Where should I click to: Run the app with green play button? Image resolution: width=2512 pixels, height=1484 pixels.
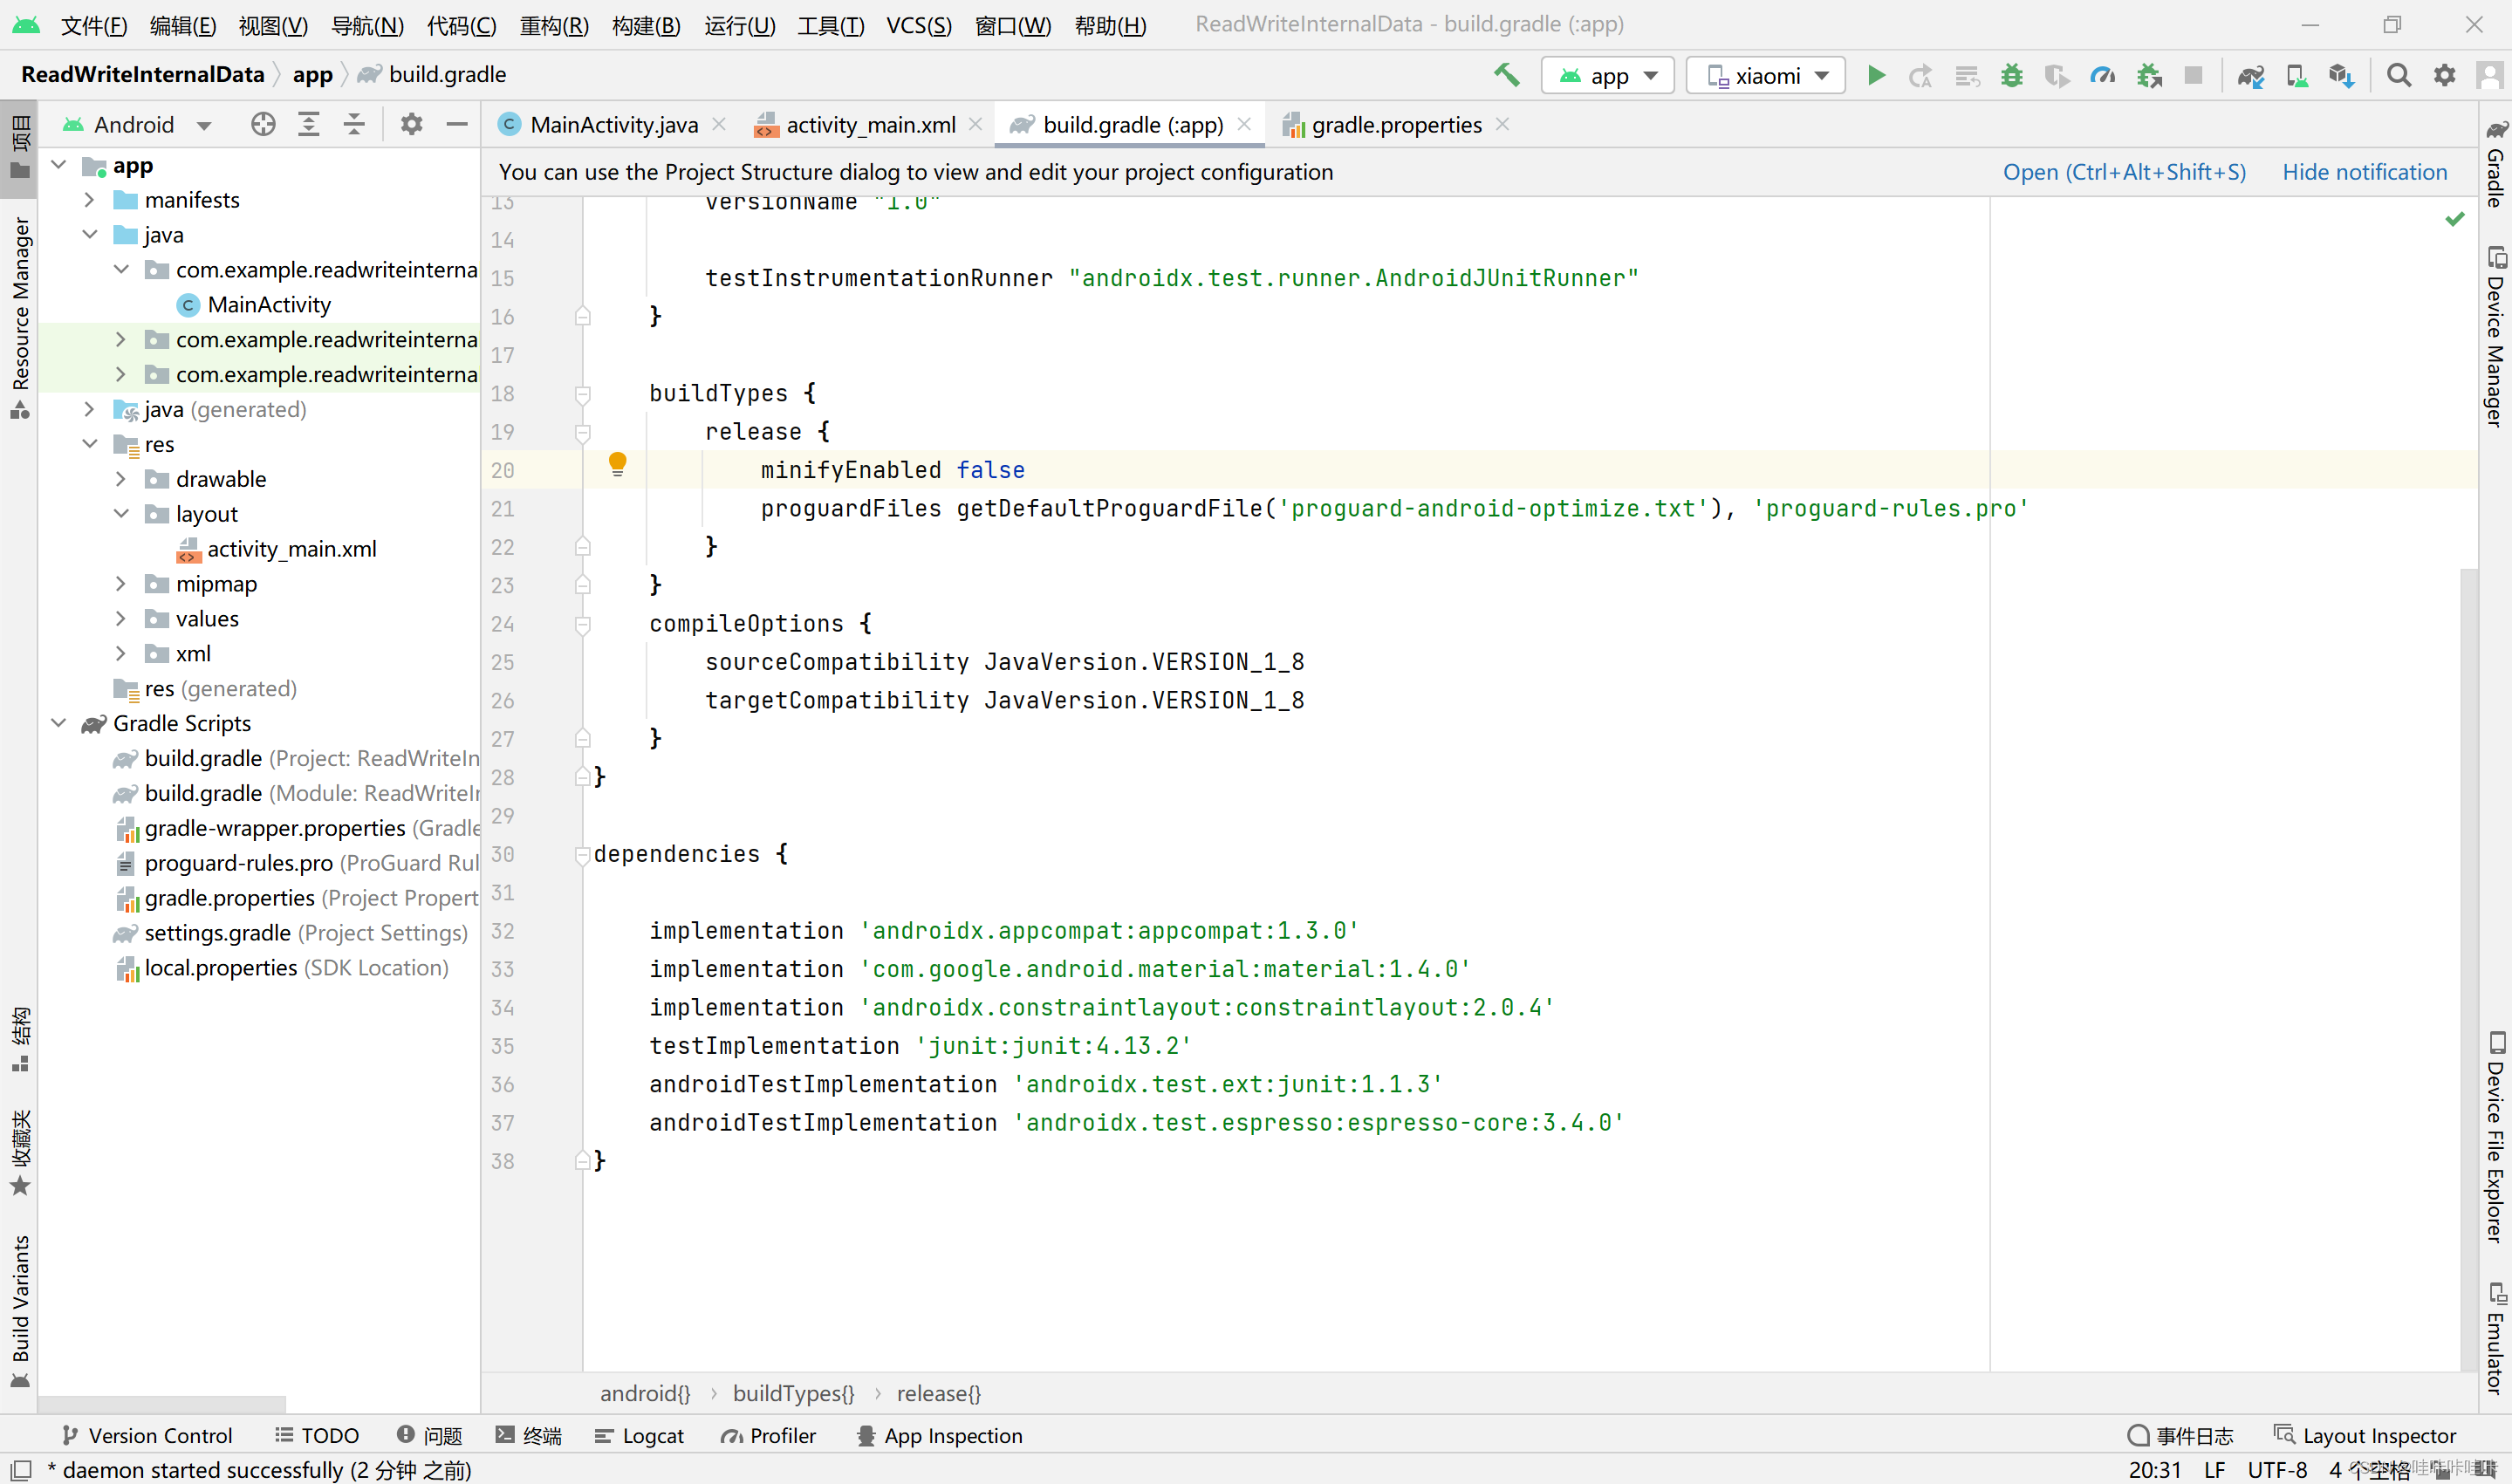[x=1876, y=75]
